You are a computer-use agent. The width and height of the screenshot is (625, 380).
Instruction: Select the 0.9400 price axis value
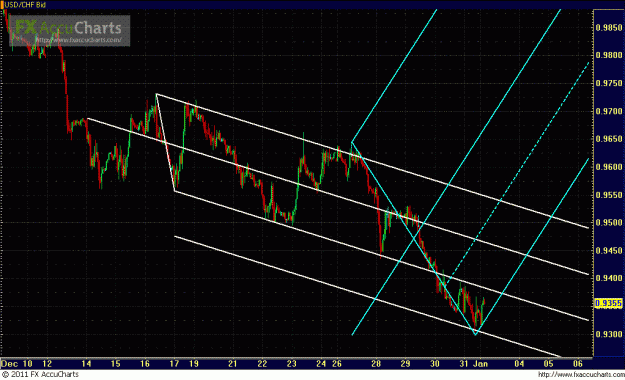coord(609,278)
